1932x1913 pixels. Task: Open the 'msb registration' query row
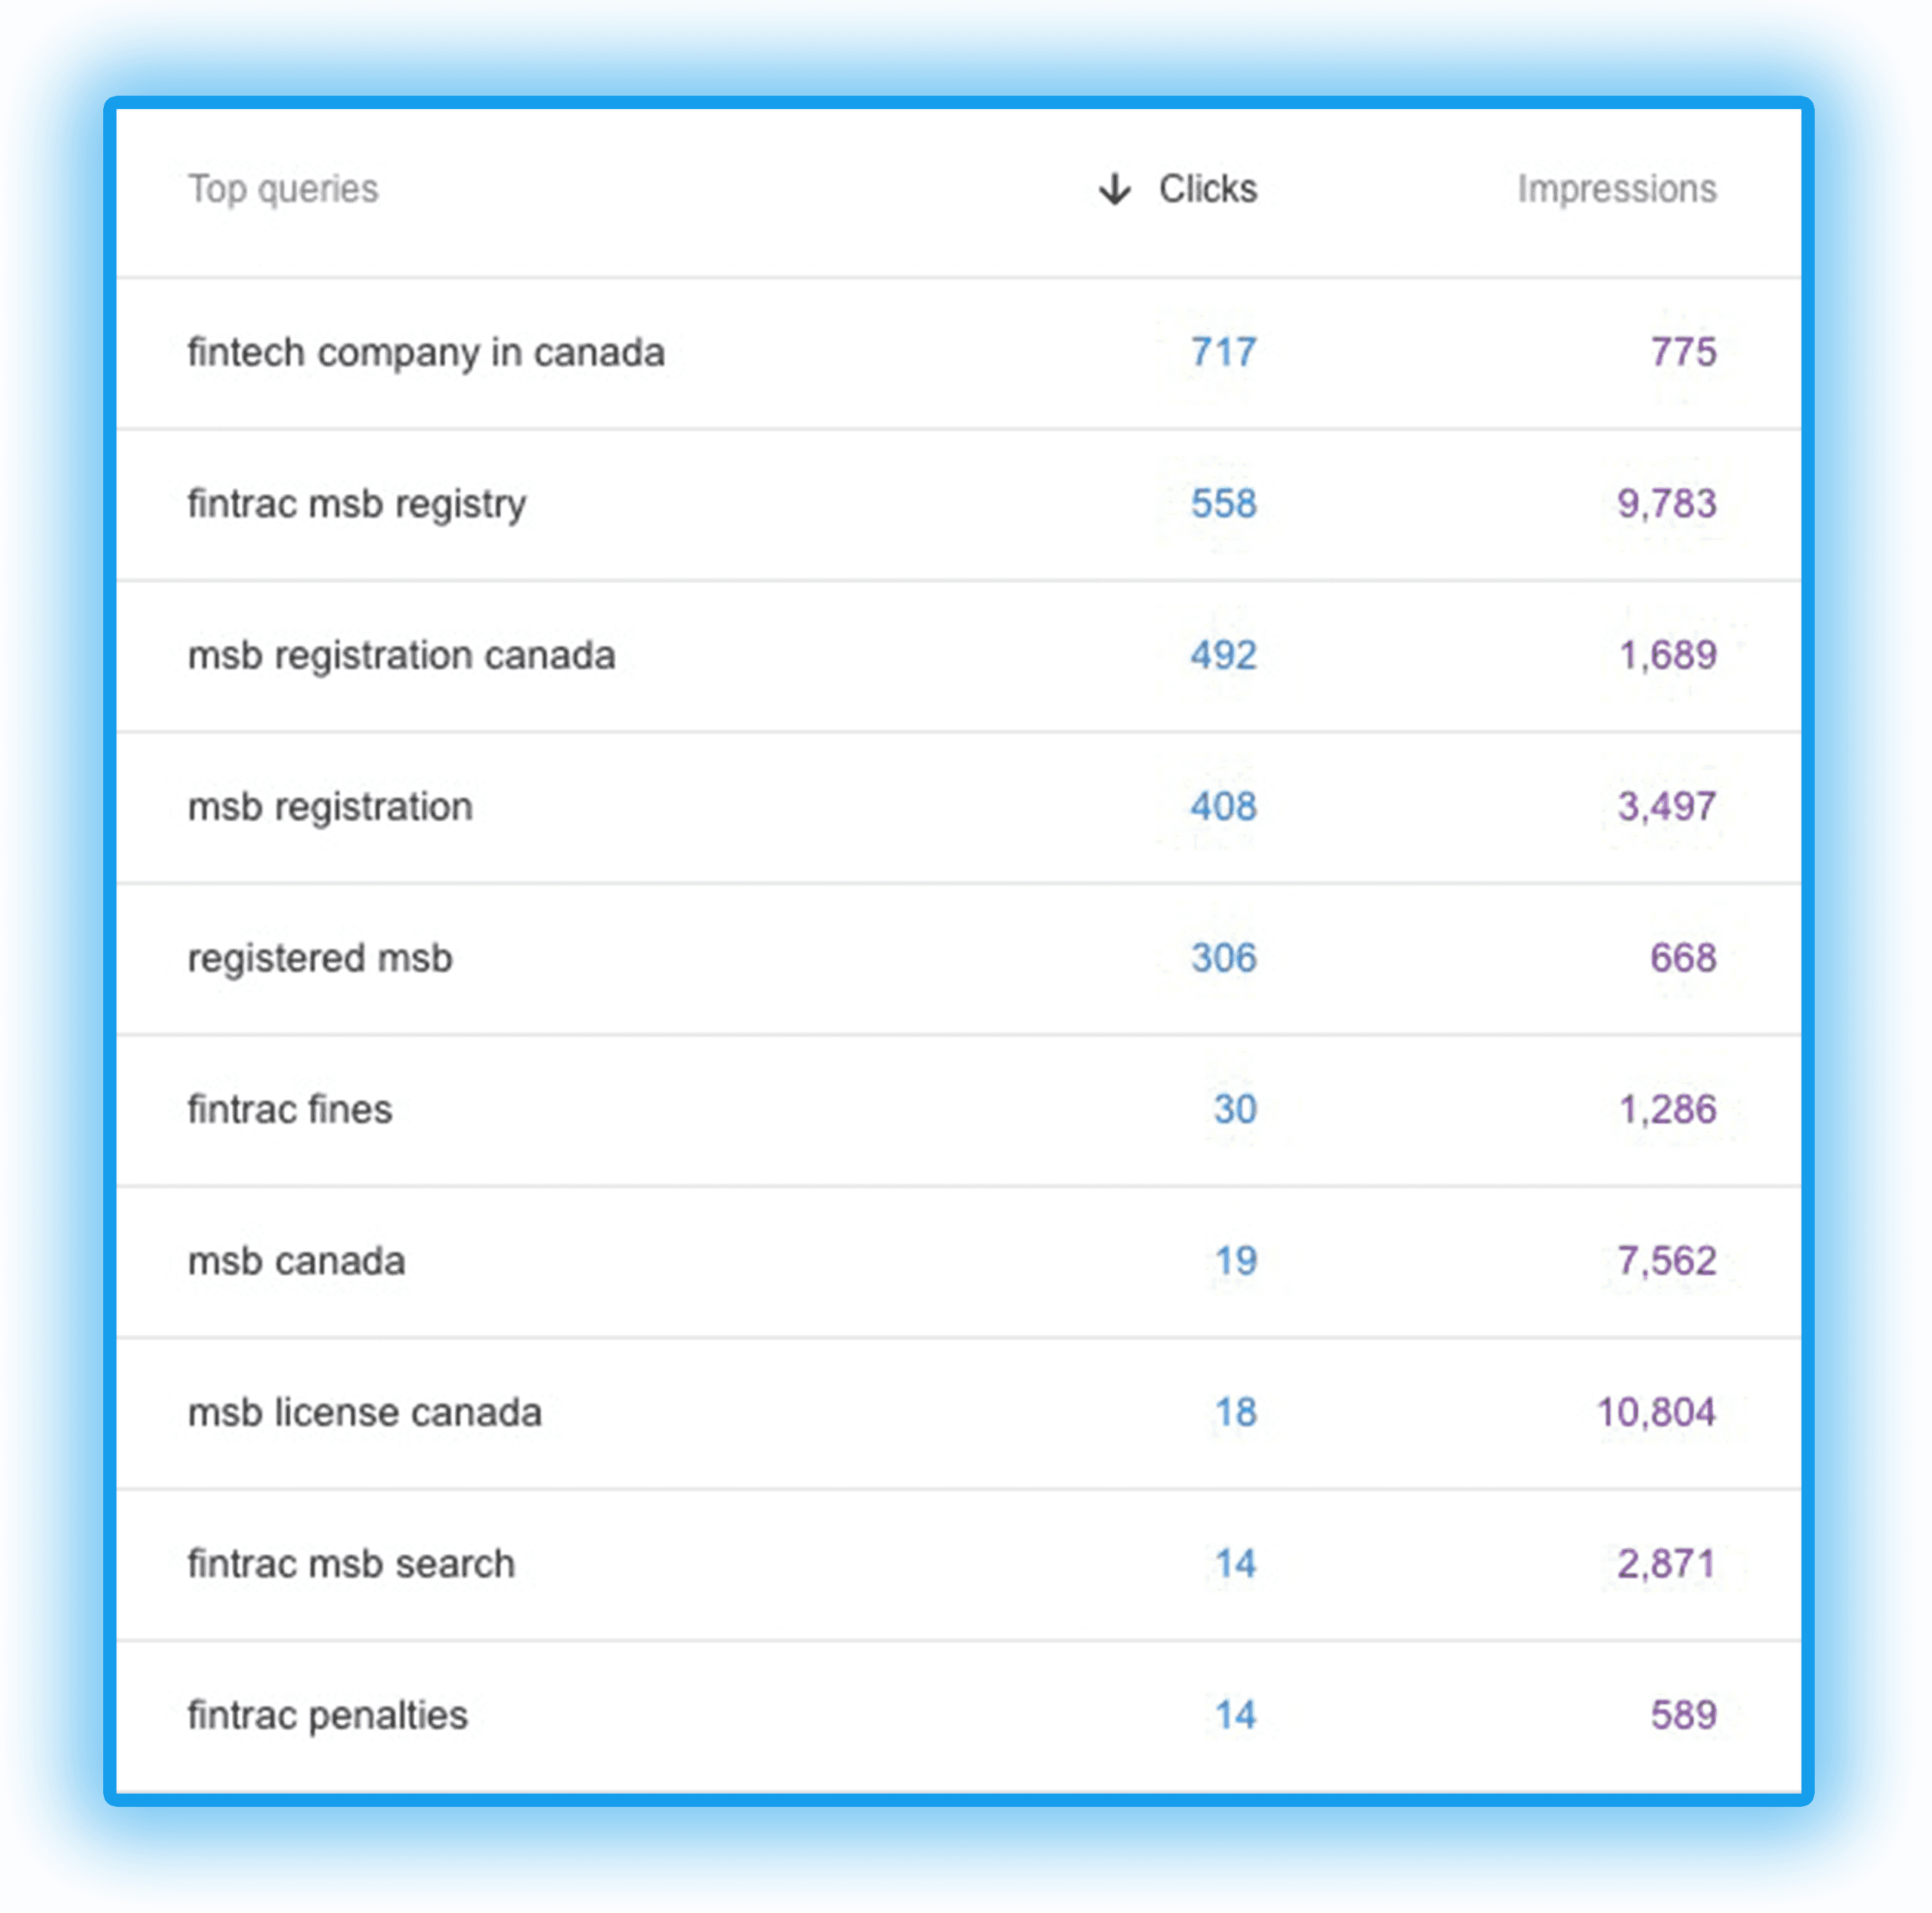click(x=330, y=807)
